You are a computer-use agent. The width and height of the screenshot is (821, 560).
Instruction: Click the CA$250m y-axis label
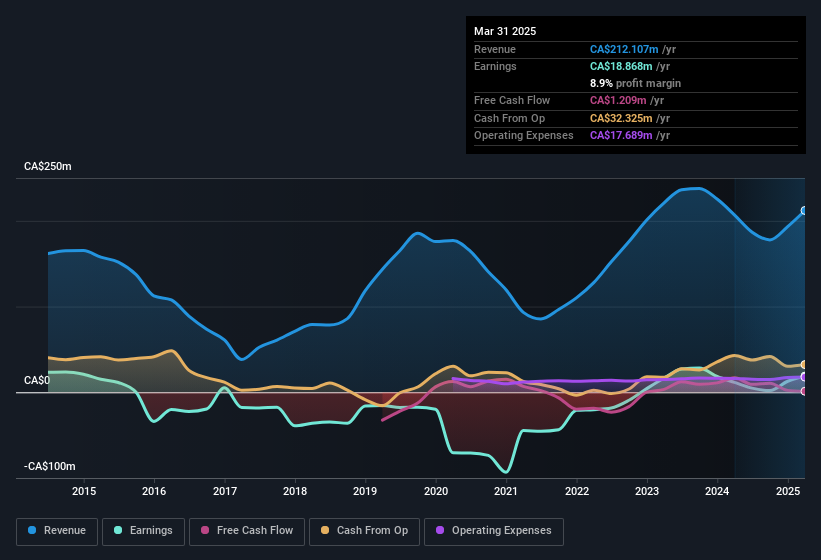click(48, 166)
